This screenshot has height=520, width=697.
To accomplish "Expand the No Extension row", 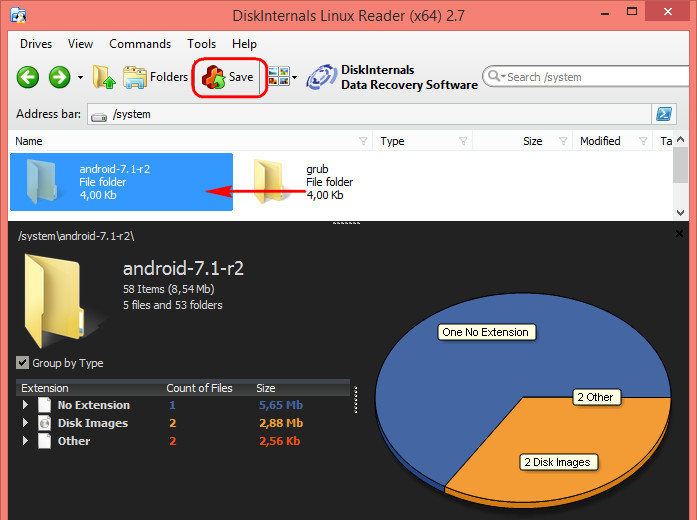I will click(25, 405).
